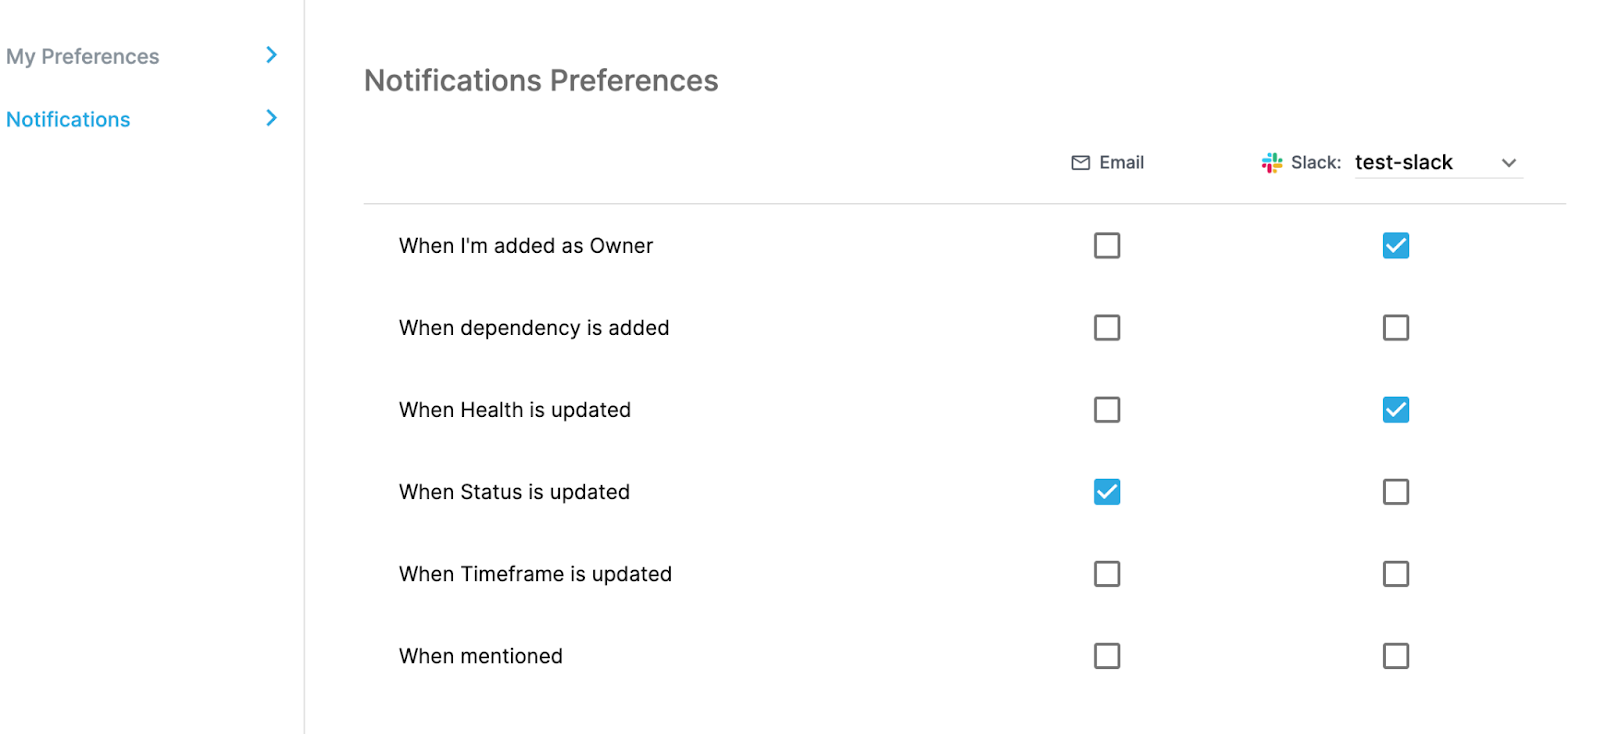
Task: Expand the Notifications chevron arrow
Action: tap(271, 118)
